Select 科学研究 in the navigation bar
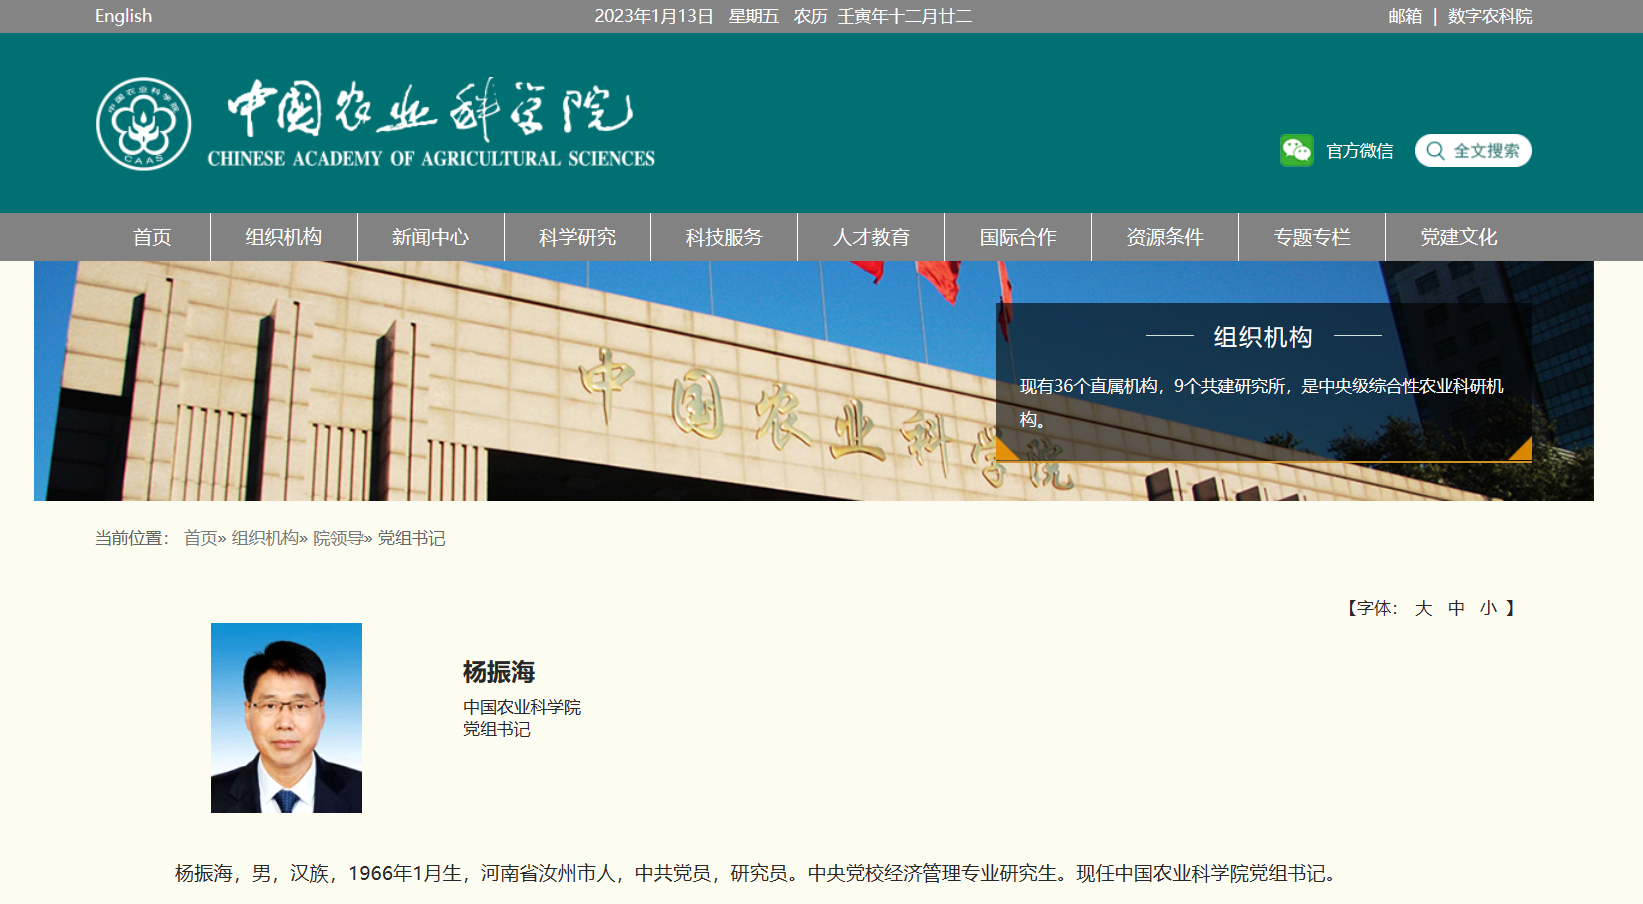This screenshot has width=1643, height=904. 577,237
